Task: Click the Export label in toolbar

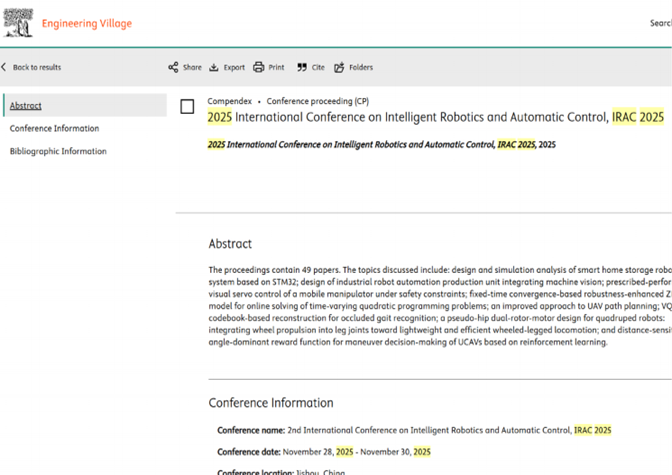Action: click(x=234, y=67)
